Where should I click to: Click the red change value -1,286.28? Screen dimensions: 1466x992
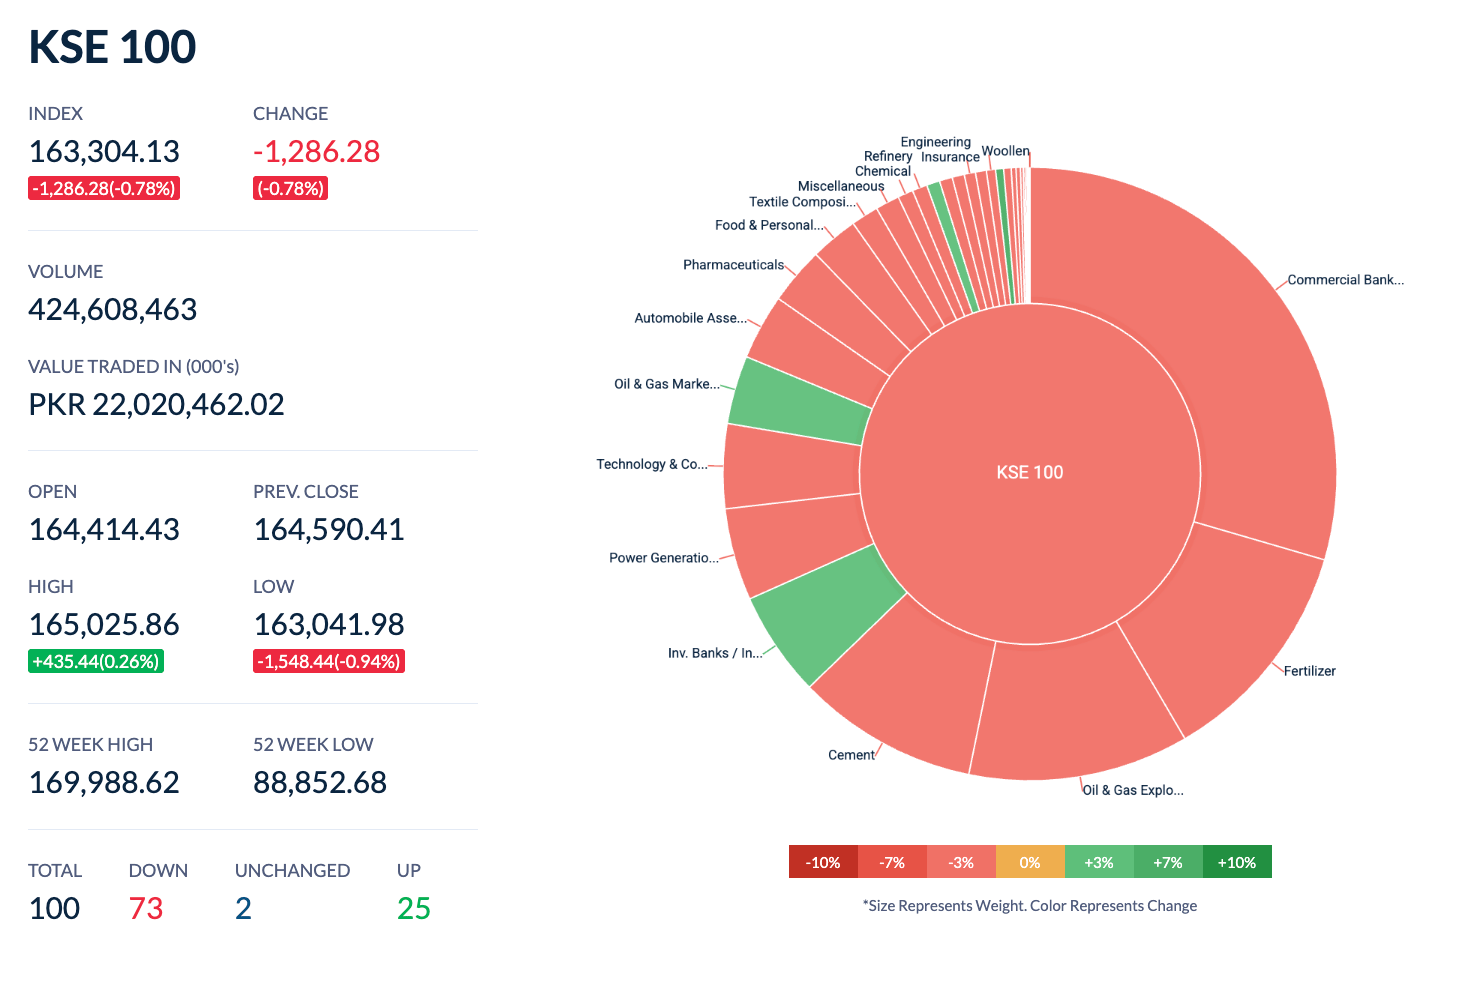(316, 151)
